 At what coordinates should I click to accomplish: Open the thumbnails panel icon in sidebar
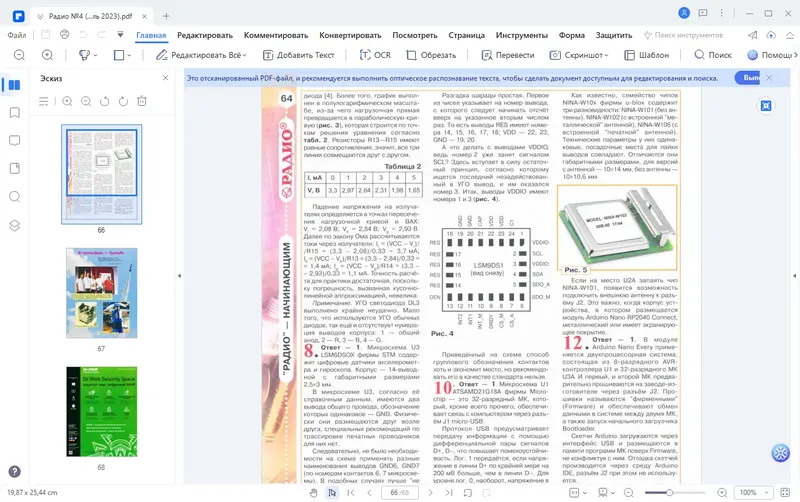(14, 85)
